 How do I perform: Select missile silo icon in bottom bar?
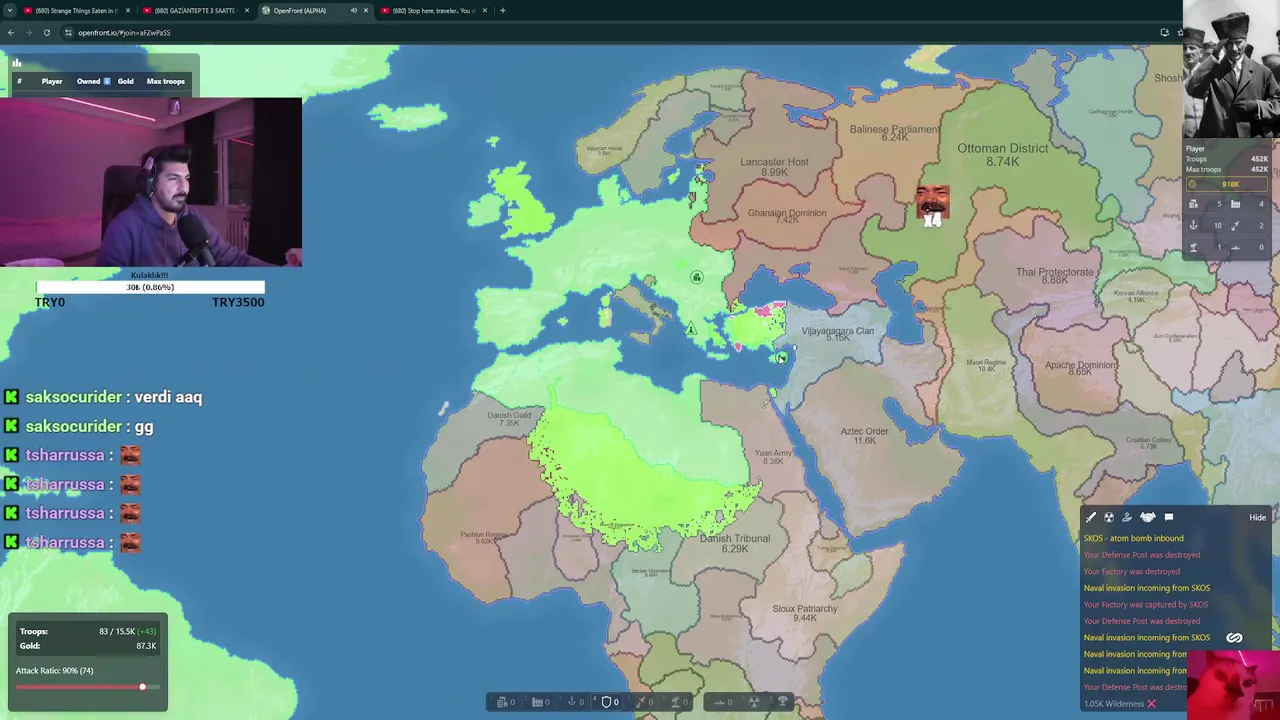[640, 702]
